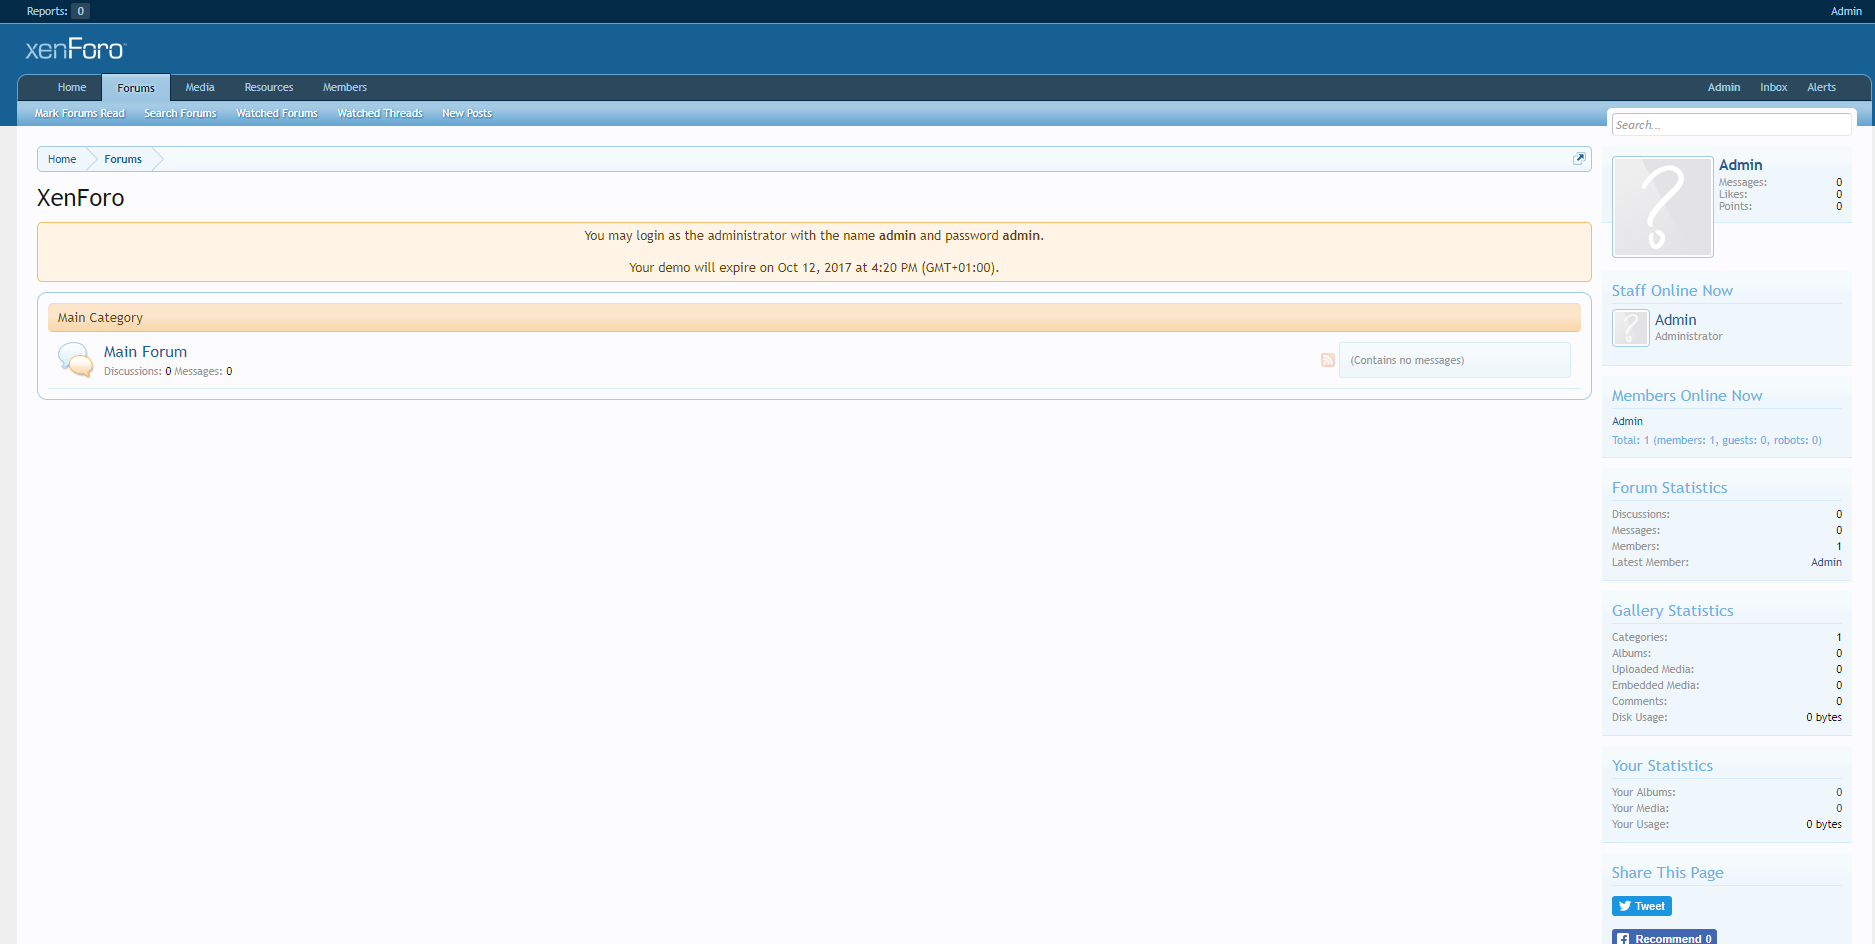Open the Resources tab
The width and height of the screenshot is (1875, 944).
tap(269, 88)
